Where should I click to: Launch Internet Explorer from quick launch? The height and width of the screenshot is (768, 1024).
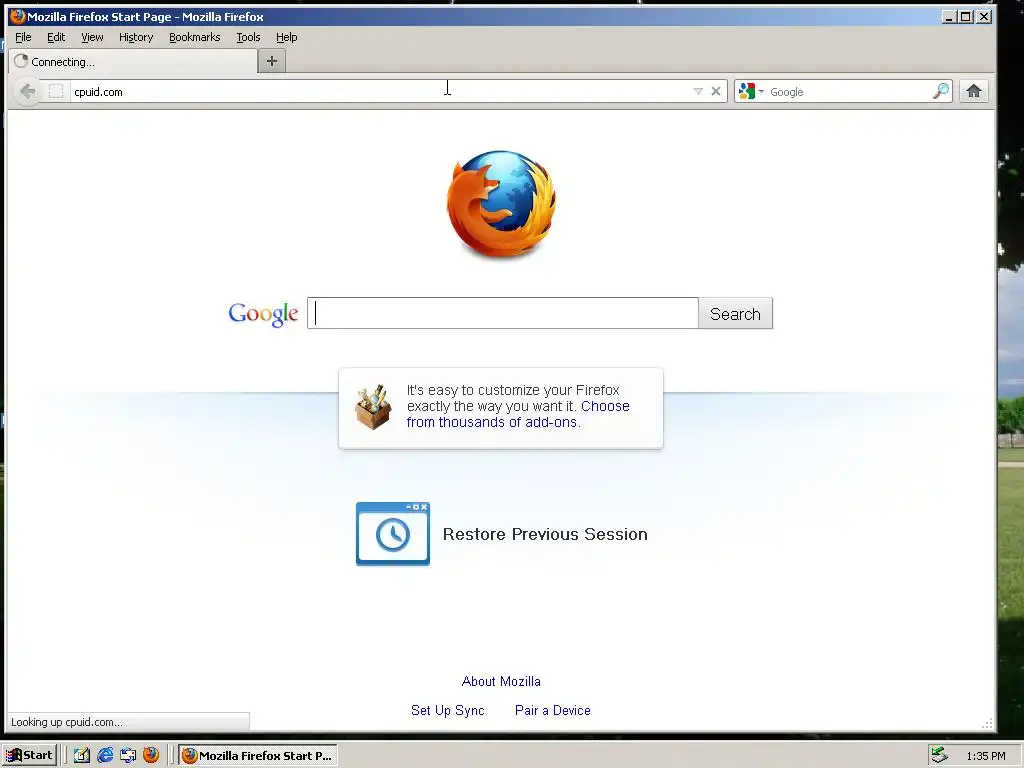pos(104,755)
